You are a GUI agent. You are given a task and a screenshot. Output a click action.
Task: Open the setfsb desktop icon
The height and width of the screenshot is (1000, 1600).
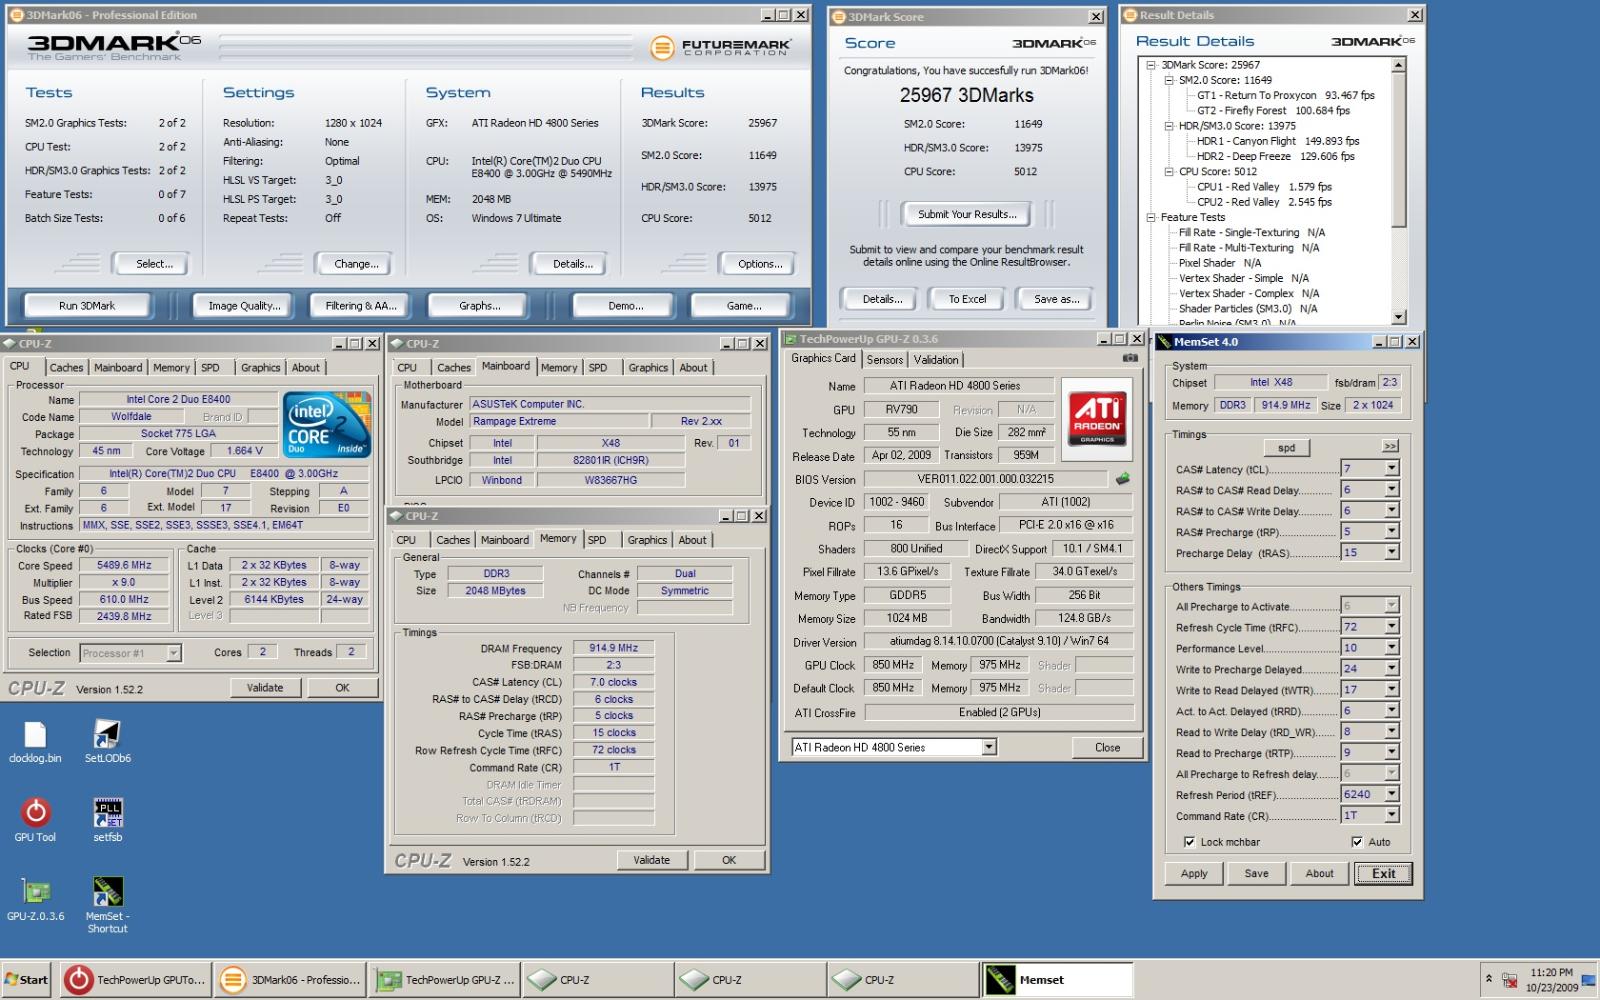pyautogui.click(x=108, y=820)
